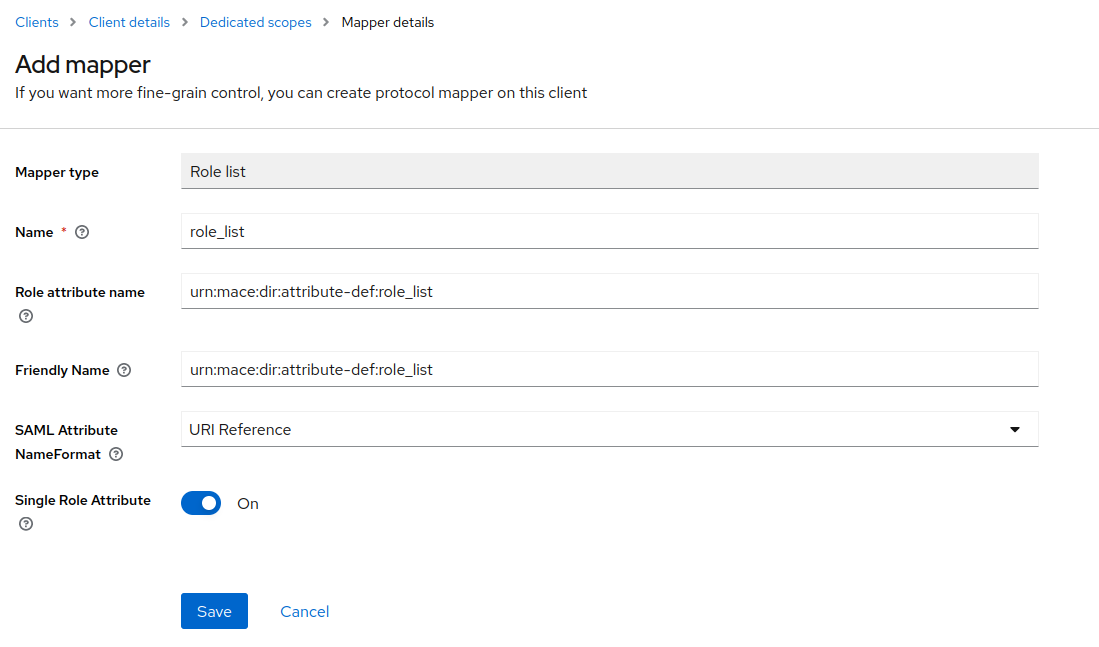Image resolution: width=1099 pixels, height=647 pixels.
Task: Go to the Clients breadcrumb
Action: click(x=37, y=22)
